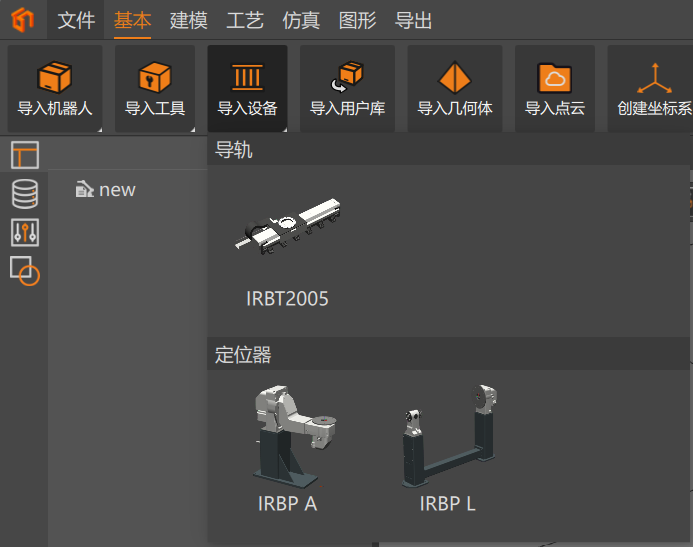Switch to the 基本 tab
Image resolution: width=693 pixels, height=547 pixels.
point(133,20)
